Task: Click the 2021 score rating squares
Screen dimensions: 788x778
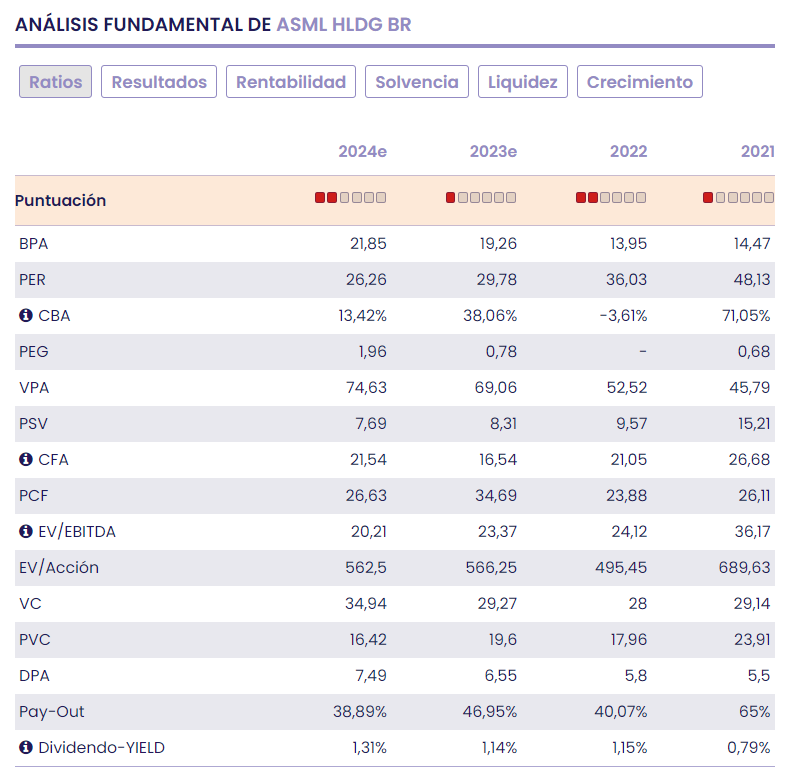Action: [x=738, y=198]
